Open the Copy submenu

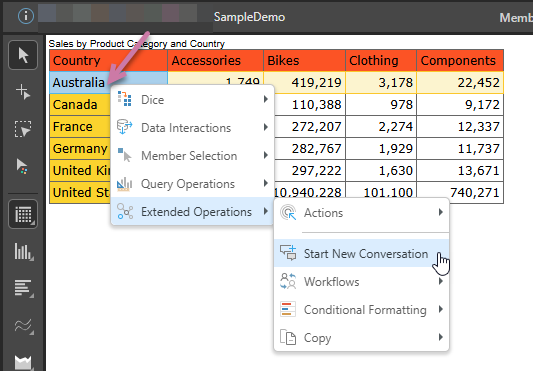click(362, 337)
